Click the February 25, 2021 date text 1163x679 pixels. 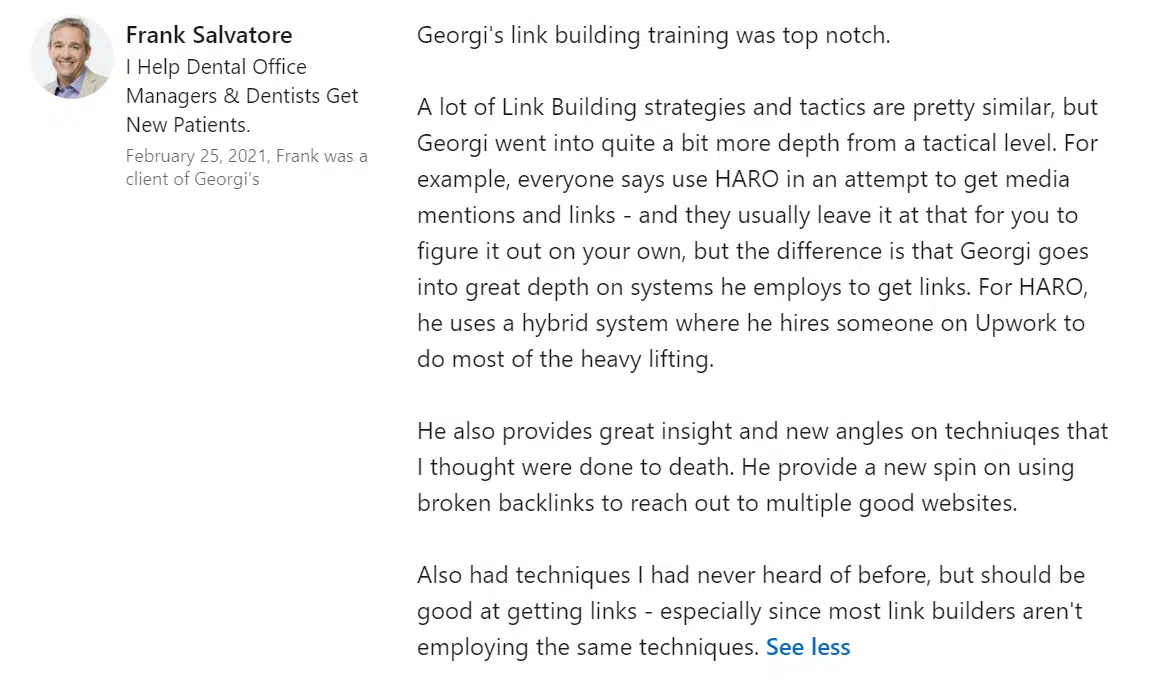(x=196, y=156)
